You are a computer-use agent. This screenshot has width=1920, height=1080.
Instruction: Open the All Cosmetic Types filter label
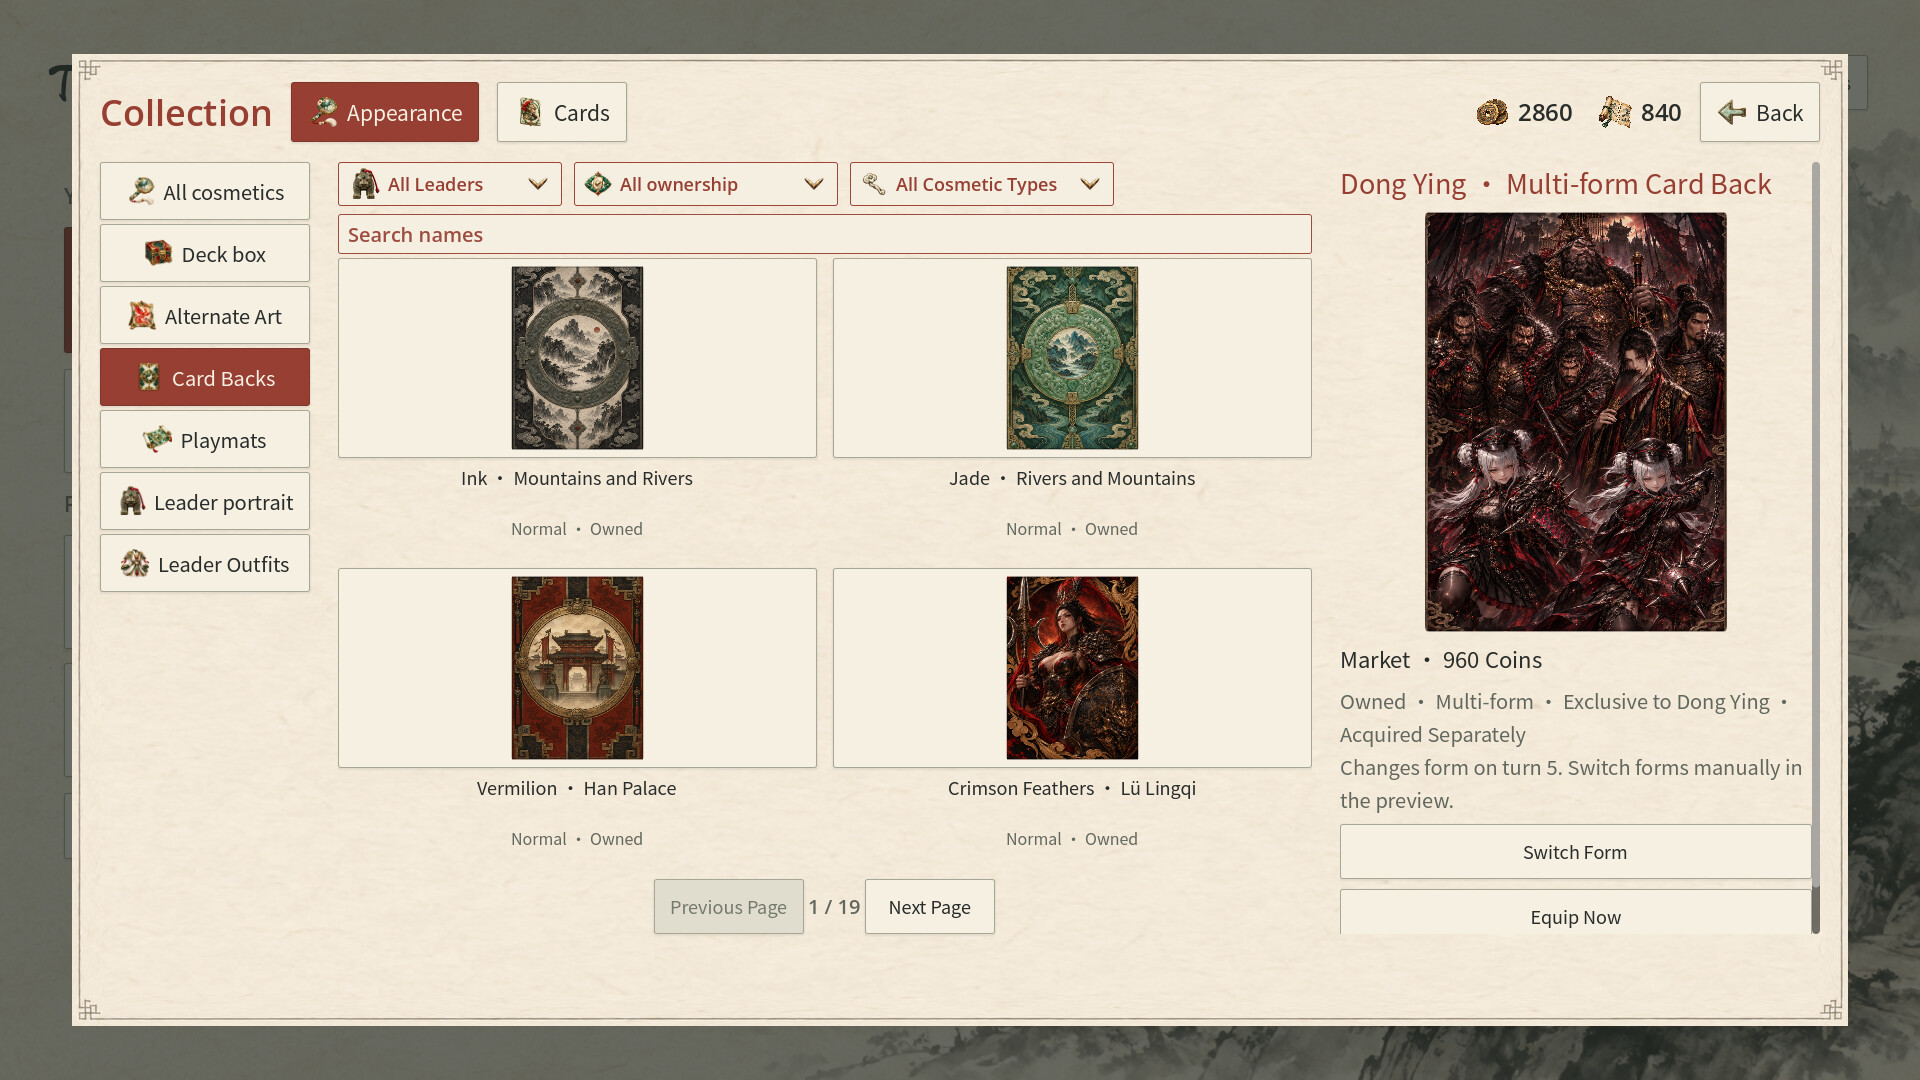976,184
